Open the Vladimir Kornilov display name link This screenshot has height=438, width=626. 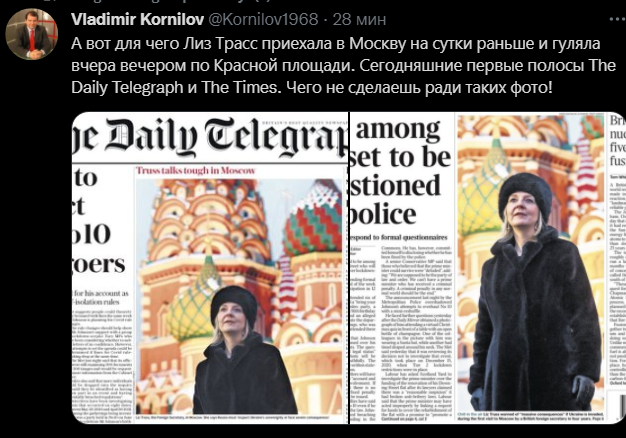pyautogui.click(x=137, y=19)
